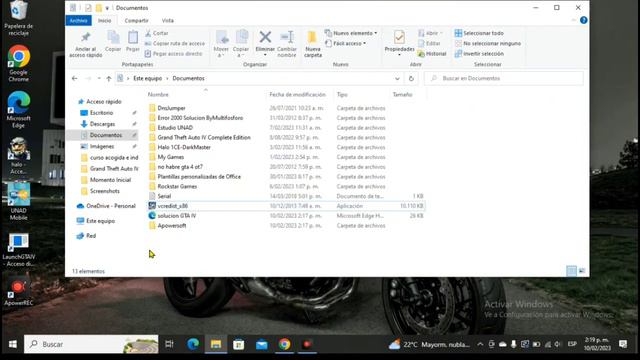Click Invertir selección
Viewport: 640px width, 360px height.
tap(479, 53)
